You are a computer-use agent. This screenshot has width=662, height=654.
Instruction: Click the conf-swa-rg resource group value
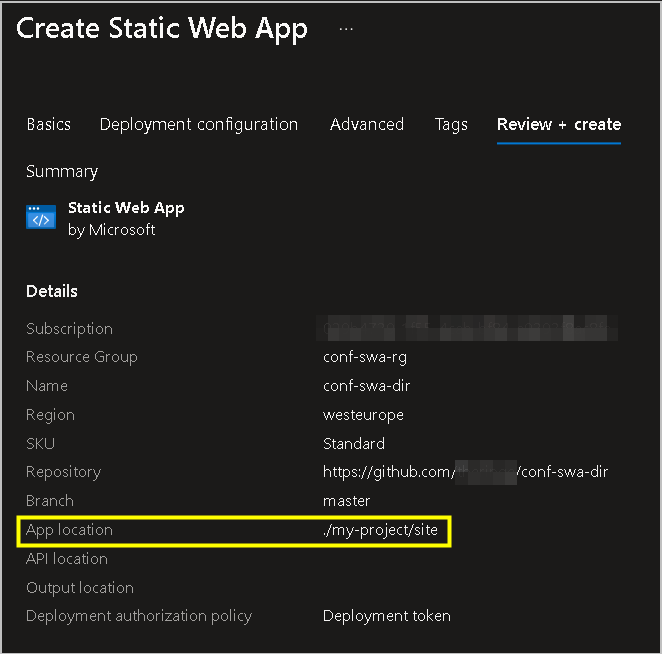[365, 357]
